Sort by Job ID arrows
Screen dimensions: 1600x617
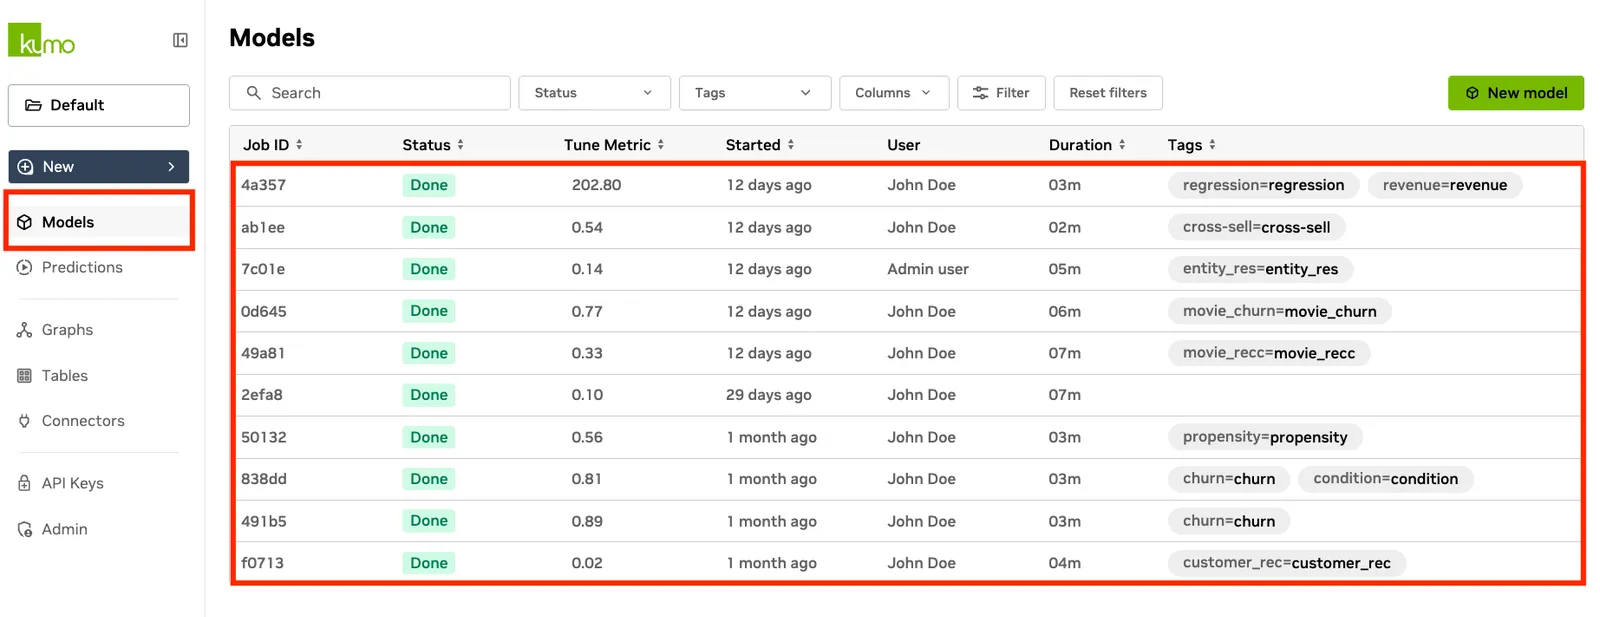299,145
